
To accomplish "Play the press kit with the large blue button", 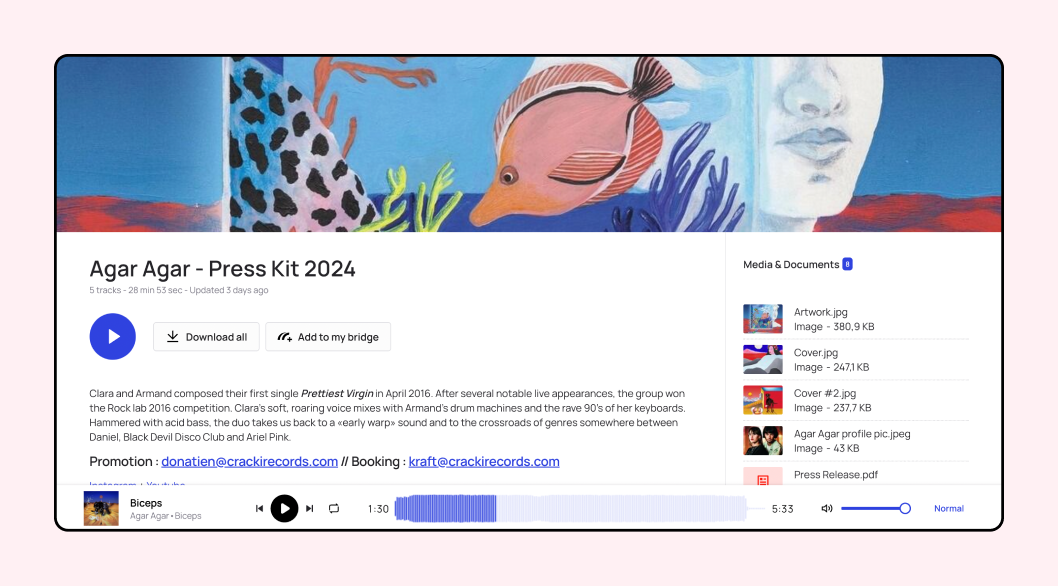I will pos(112,337).
